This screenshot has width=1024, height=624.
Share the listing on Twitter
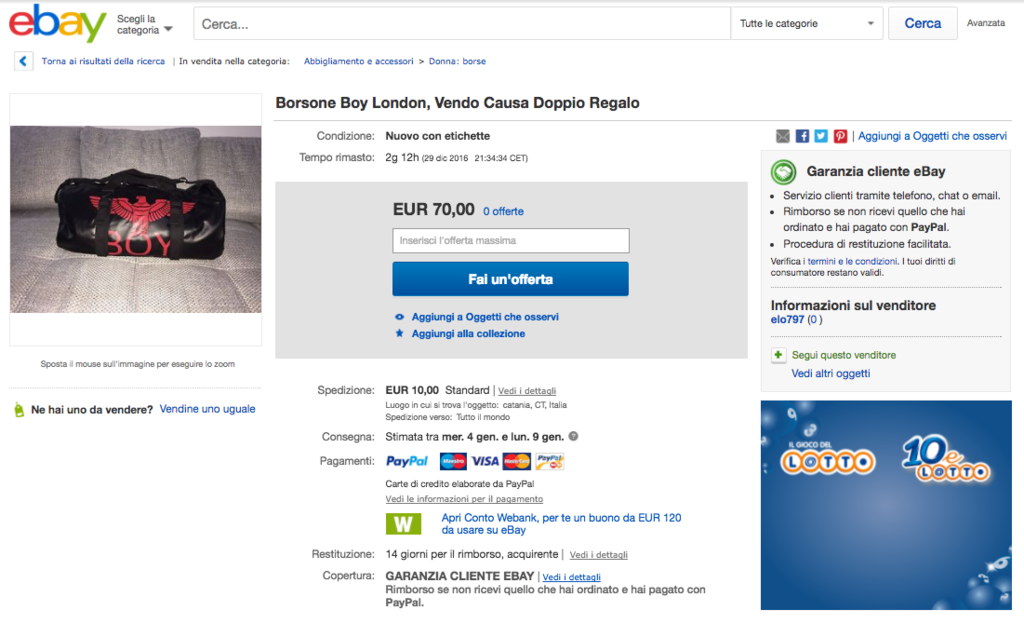(x=821, y=136)
